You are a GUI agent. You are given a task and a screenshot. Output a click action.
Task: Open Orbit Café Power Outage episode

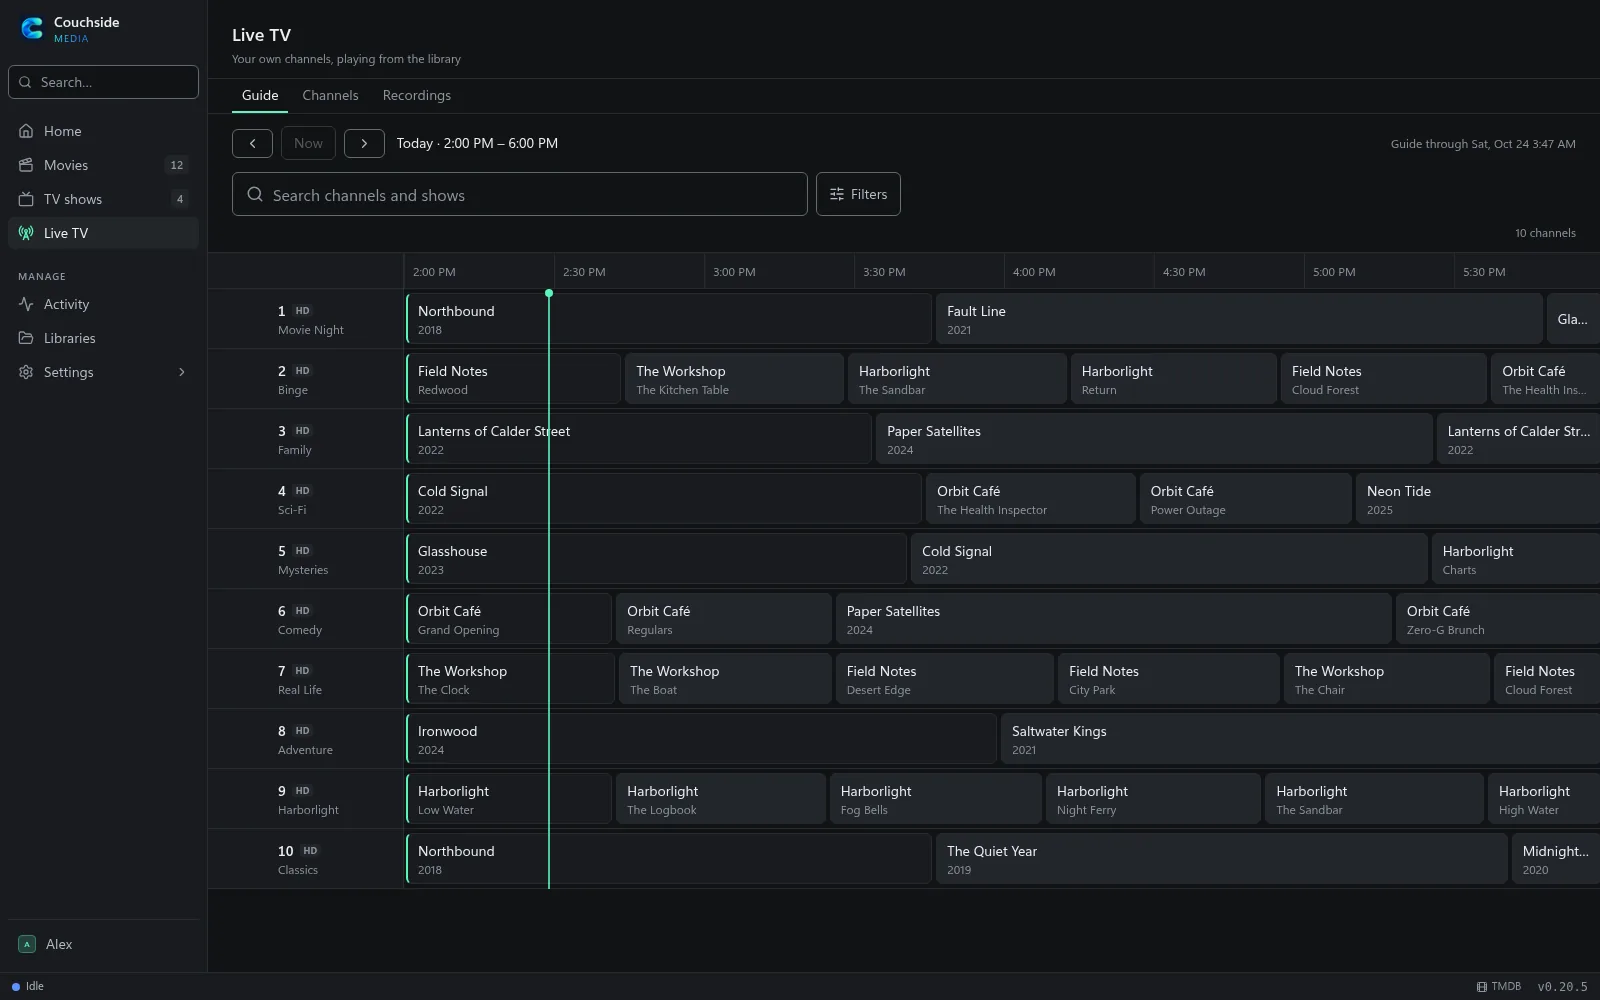point(1245,499)
